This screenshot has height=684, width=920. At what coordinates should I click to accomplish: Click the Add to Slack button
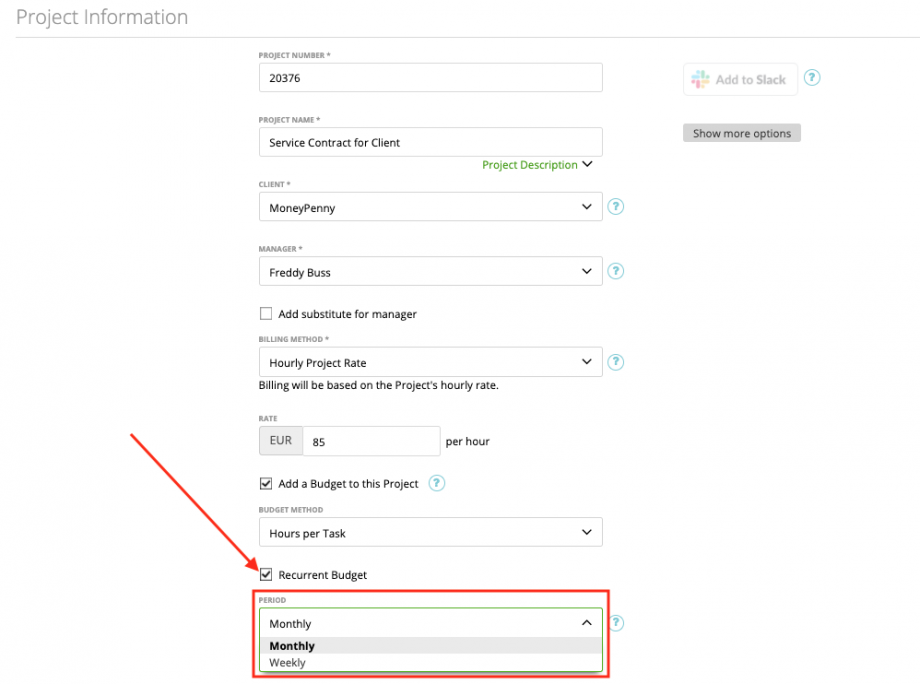[x=739, y=79]
